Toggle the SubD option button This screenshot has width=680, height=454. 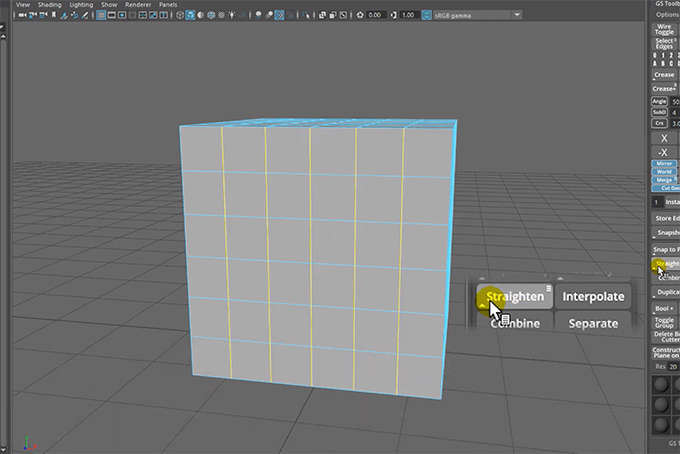(x=659, y=112)
